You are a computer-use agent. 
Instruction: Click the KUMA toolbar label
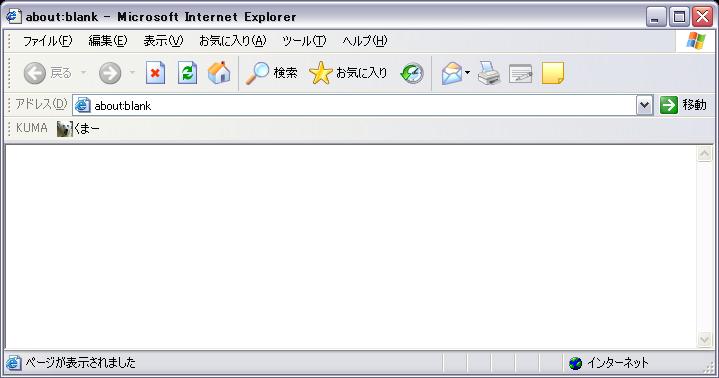[x=32, y=128]
